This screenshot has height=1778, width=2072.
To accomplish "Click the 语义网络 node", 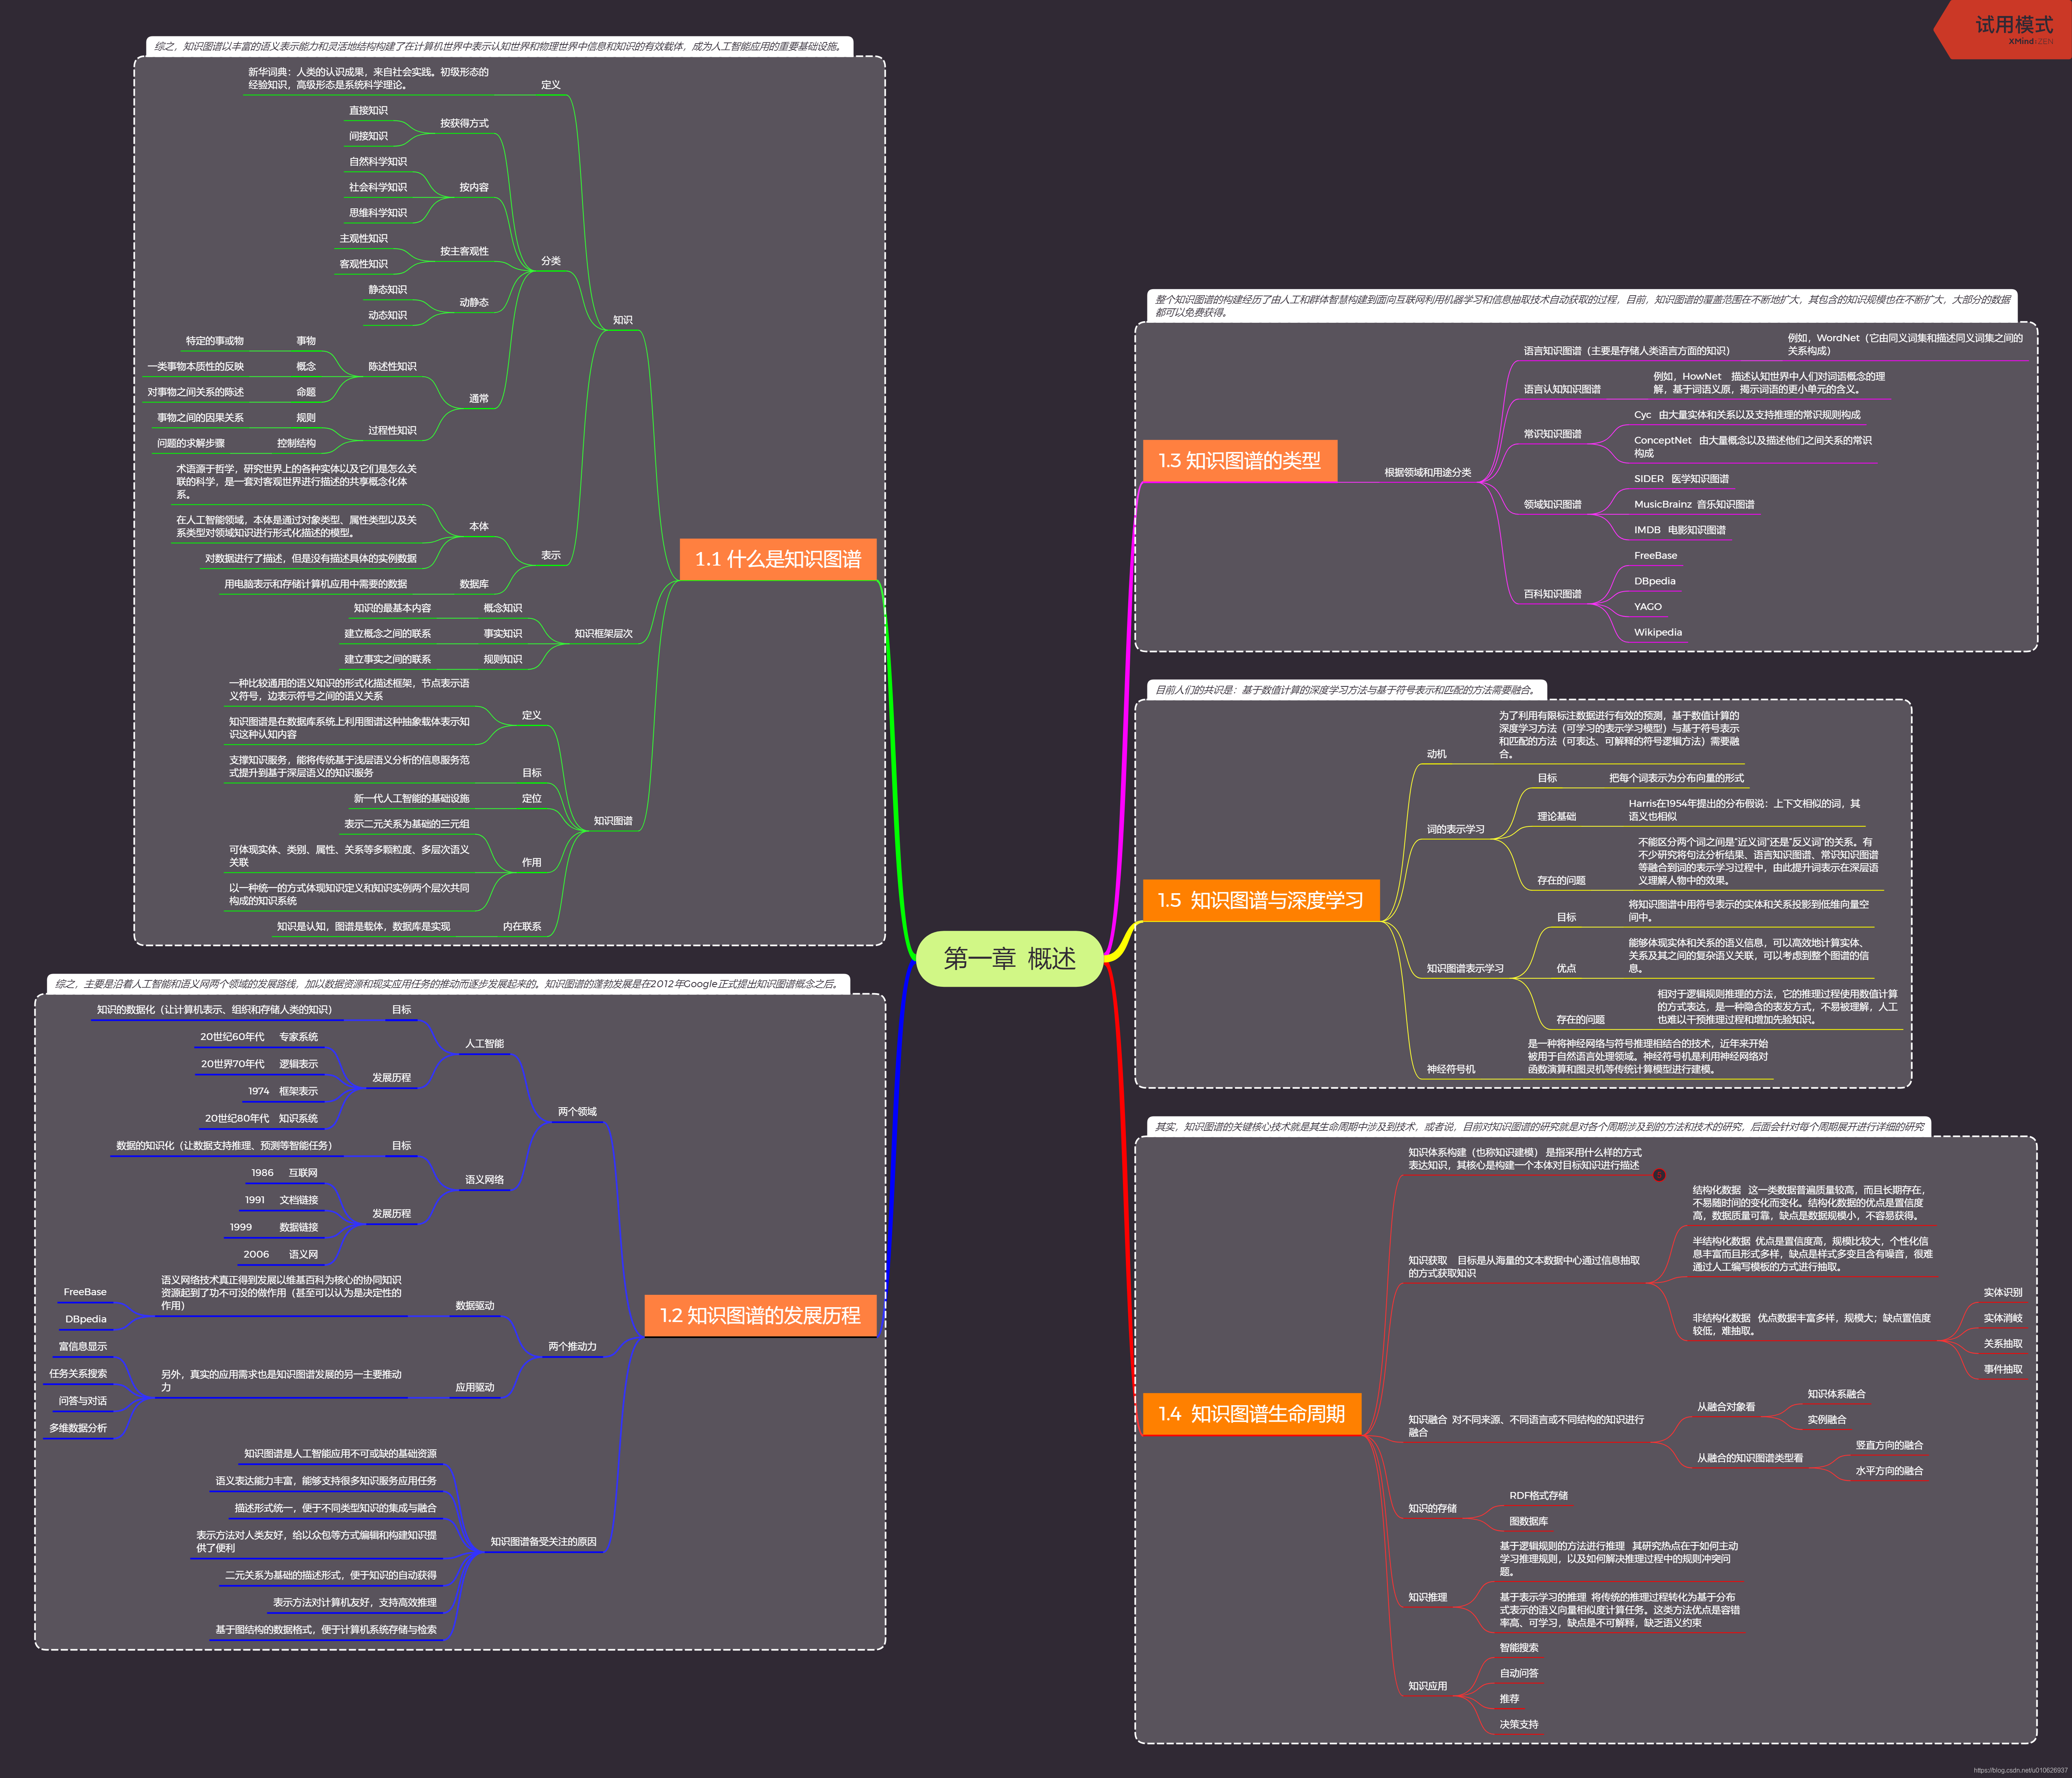I will tap(484, 1179).
